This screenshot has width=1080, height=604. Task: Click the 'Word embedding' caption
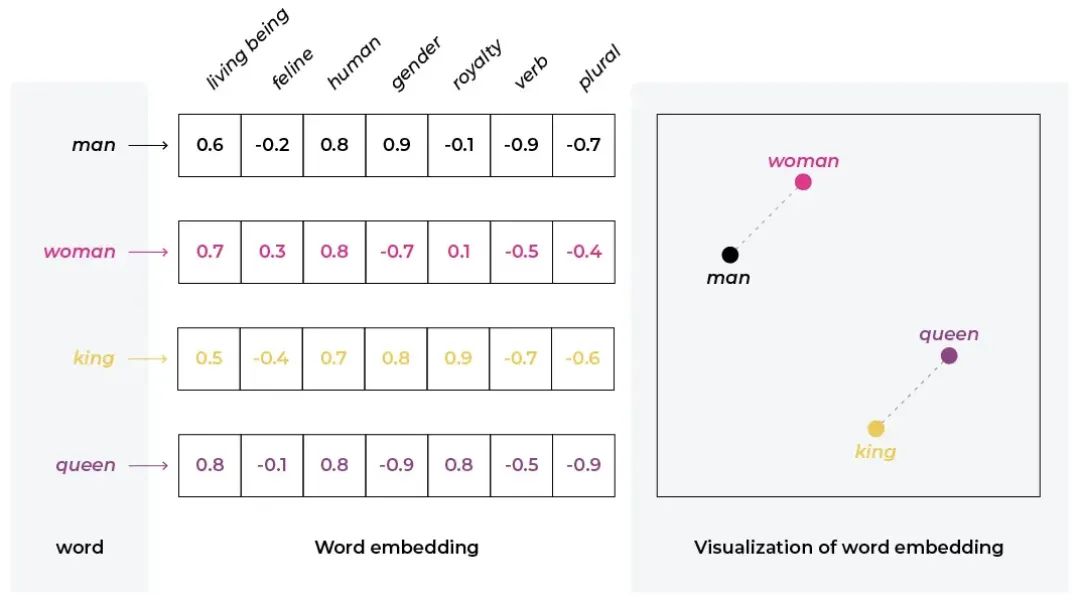[x=396, y=547]
